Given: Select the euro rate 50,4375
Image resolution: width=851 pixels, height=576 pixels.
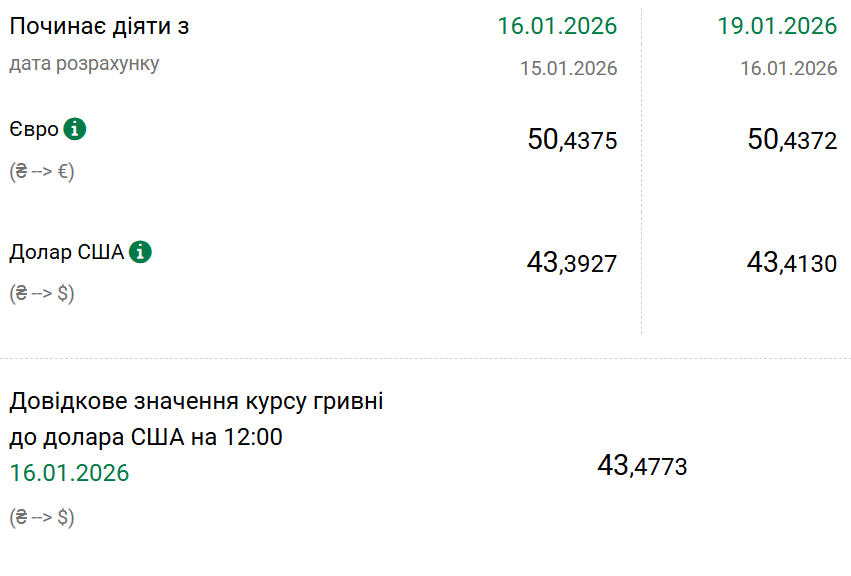Looking at the screenshot, I should click(572, 140).
